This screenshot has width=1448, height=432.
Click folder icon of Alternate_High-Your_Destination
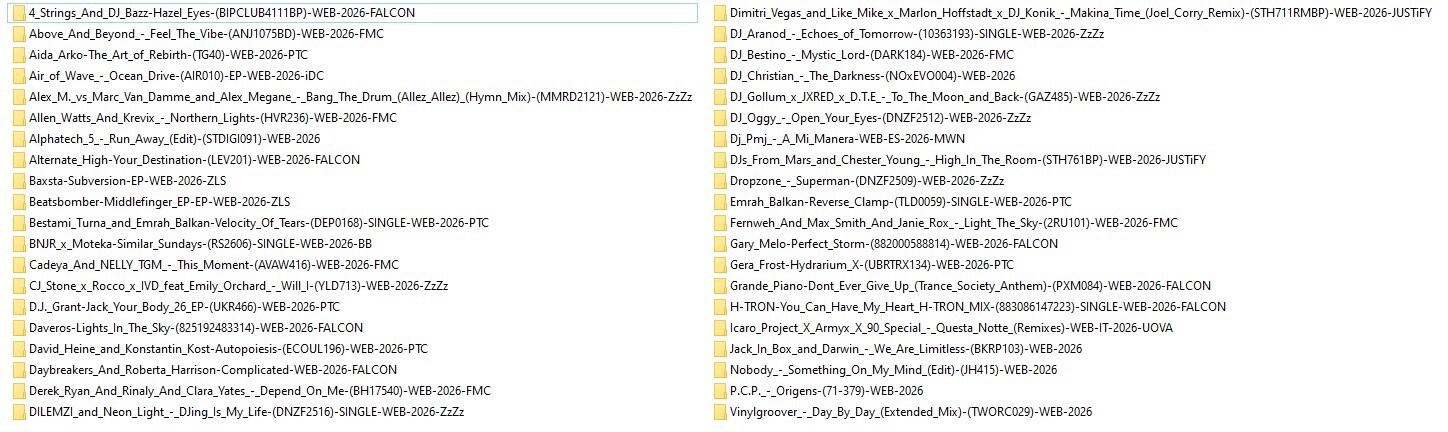coord(20,160)
